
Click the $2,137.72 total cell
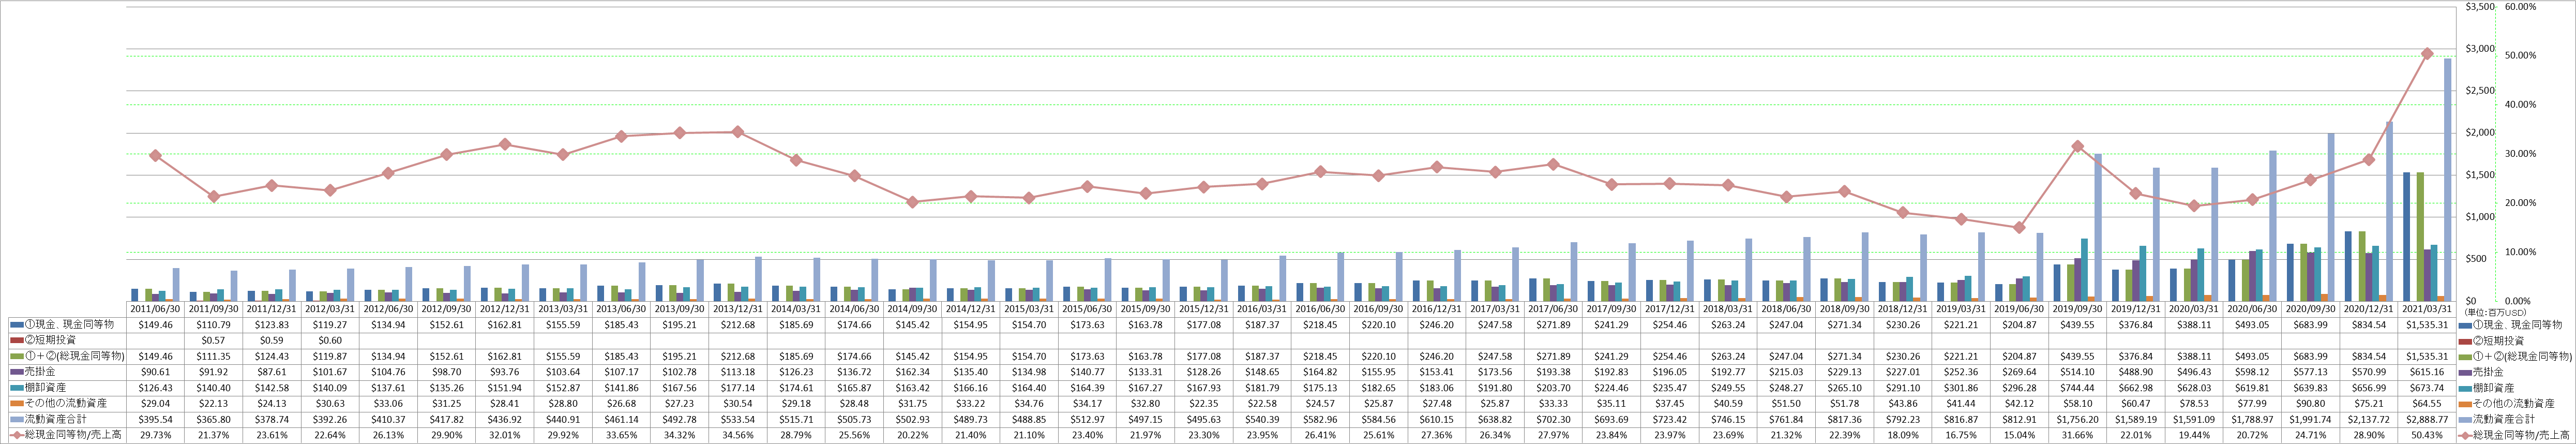coord(2369,419)
